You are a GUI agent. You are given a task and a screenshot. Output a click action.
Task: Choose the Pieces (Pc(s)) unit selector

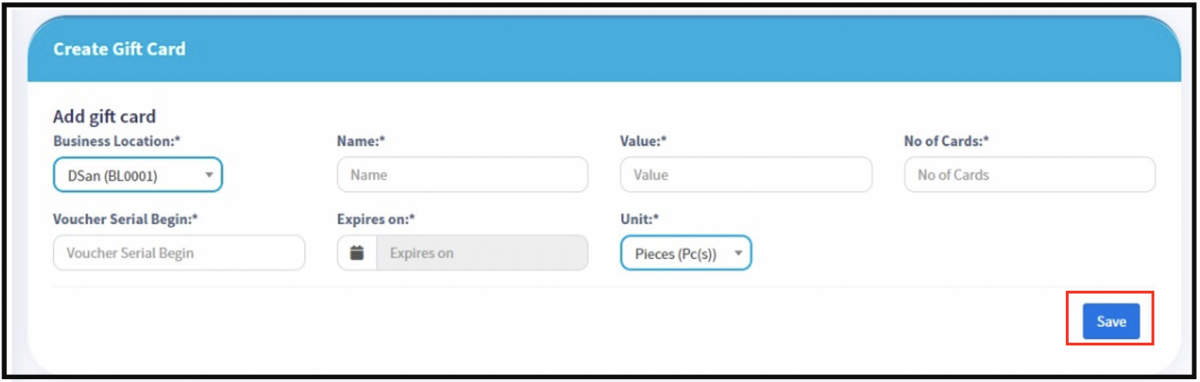point(686,253)
